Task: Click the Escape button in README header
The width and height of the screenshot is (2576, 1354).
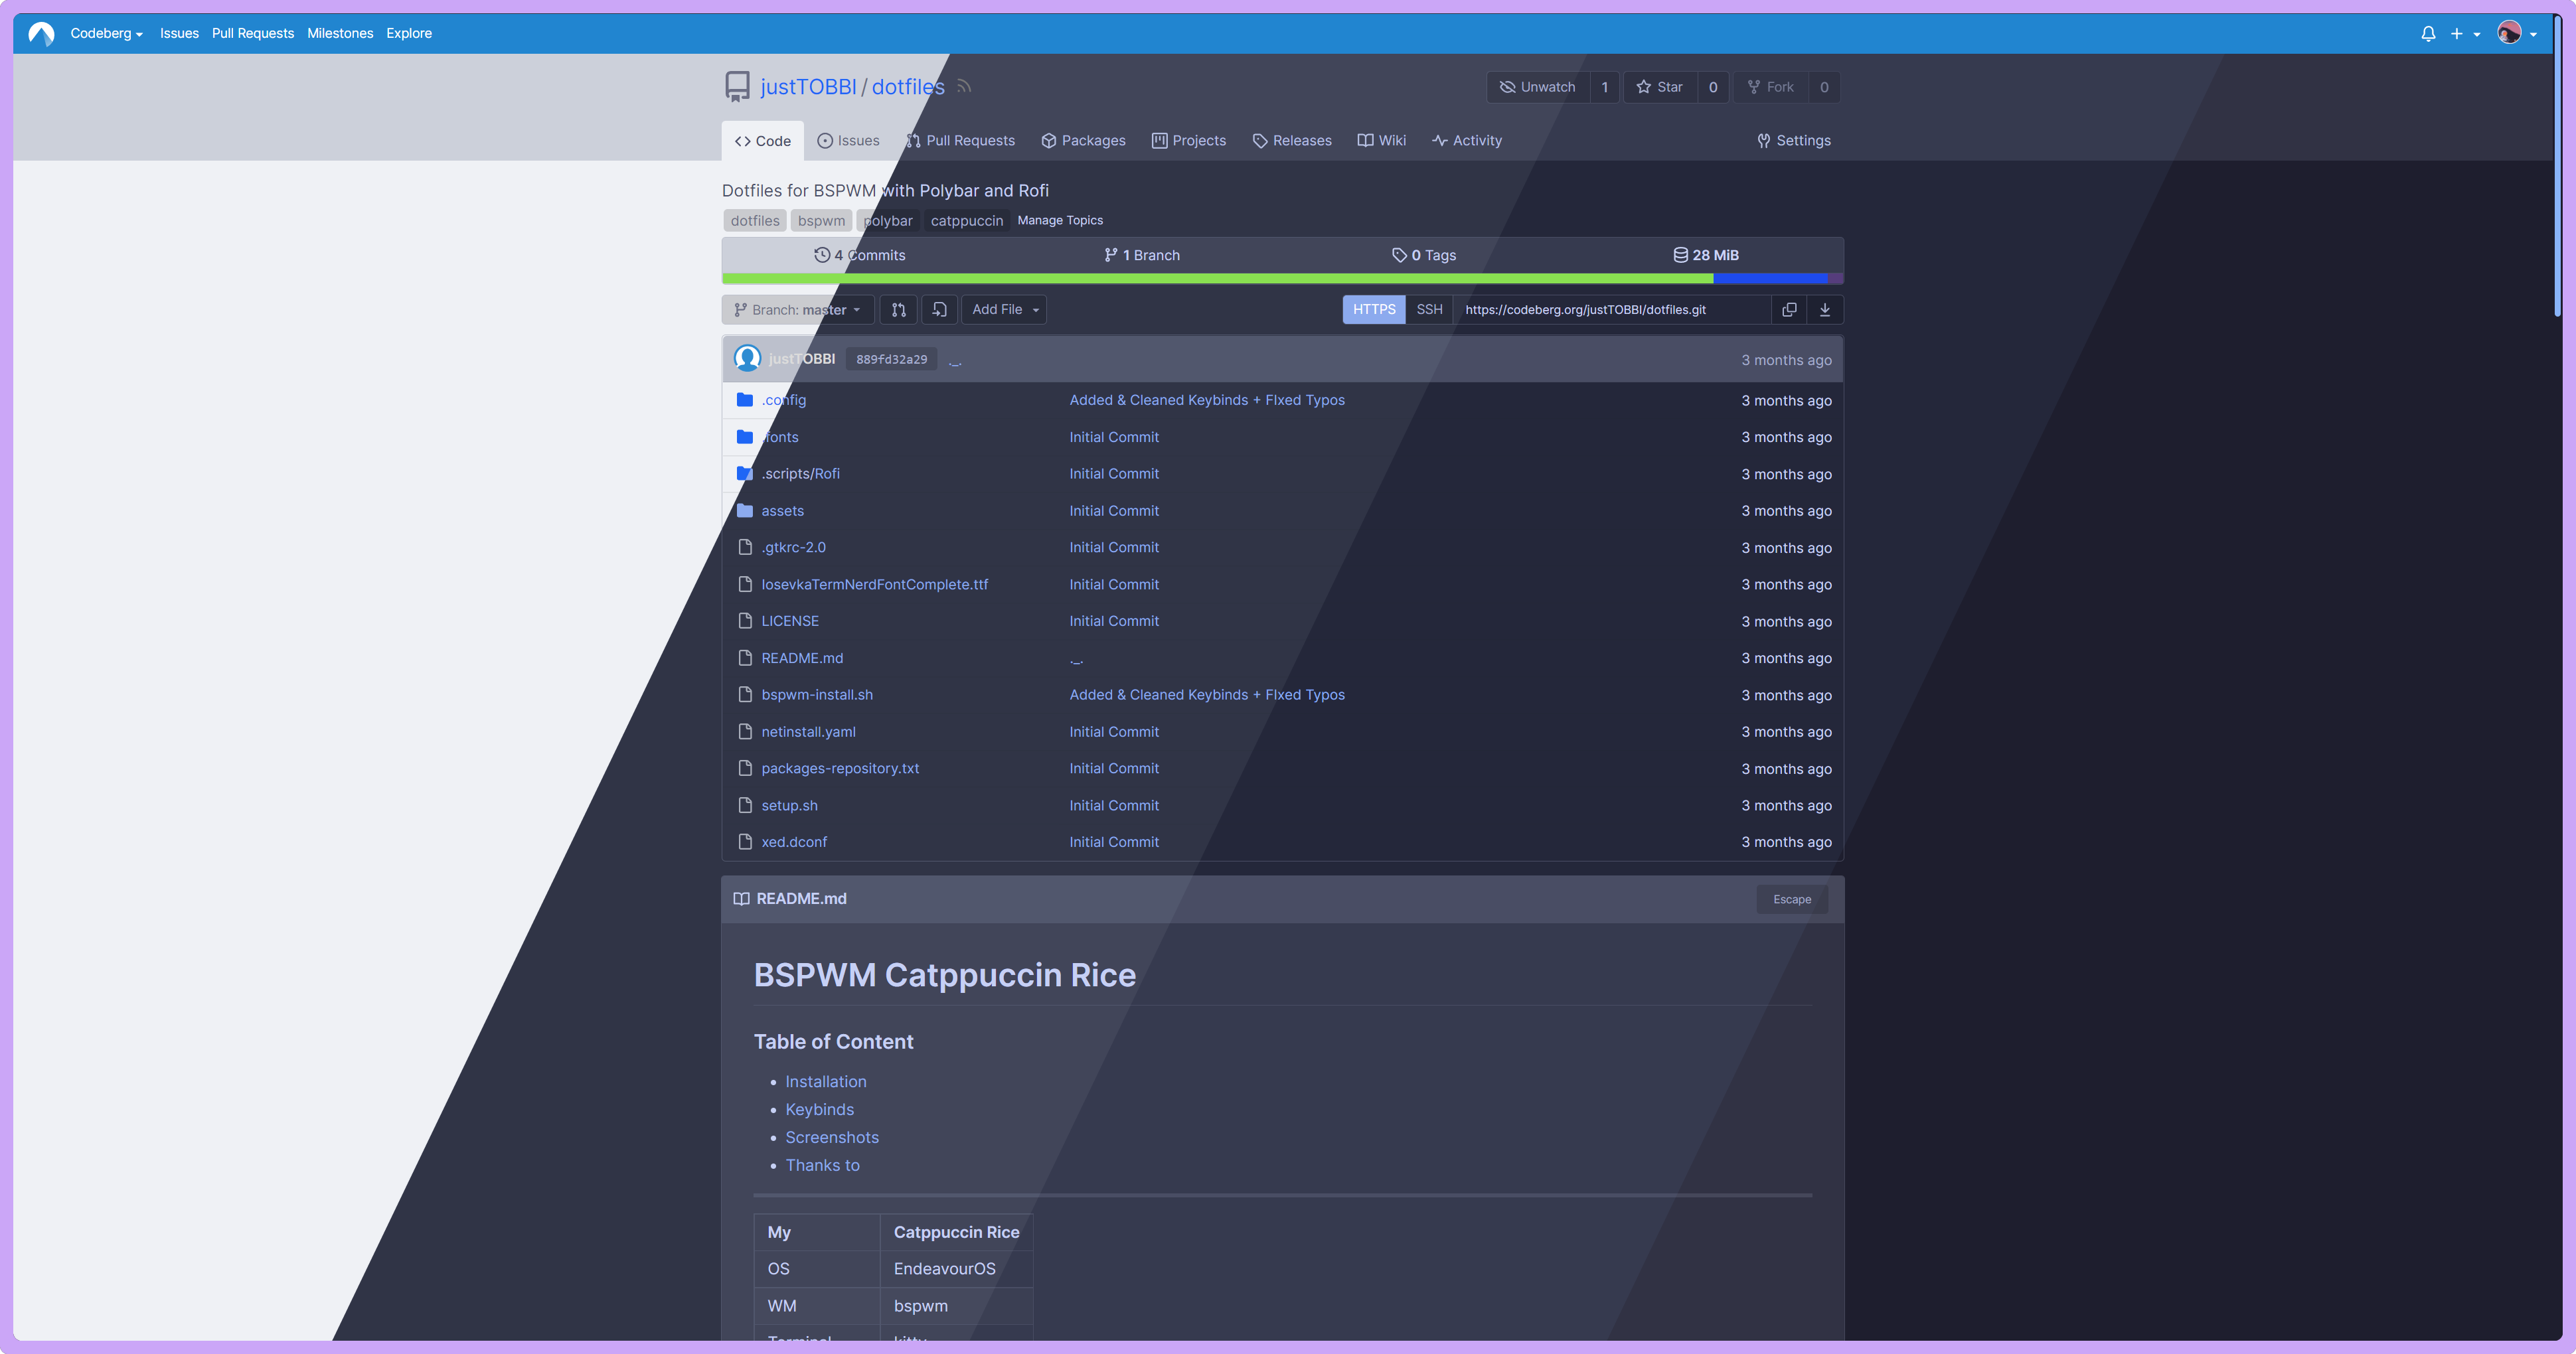Action: (x=1792, y=900)
